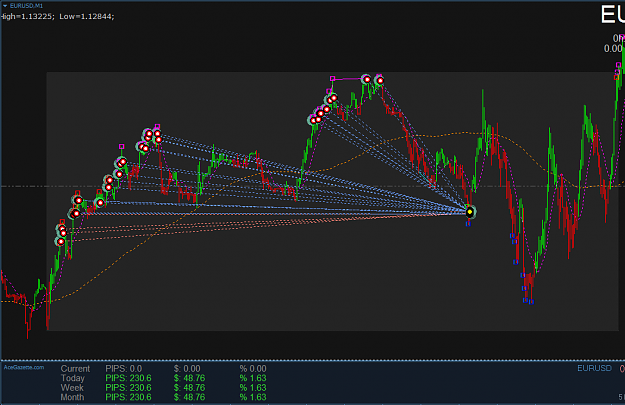Select the Month row label
This screenshot has width=625, height=405.
point(72,397)
